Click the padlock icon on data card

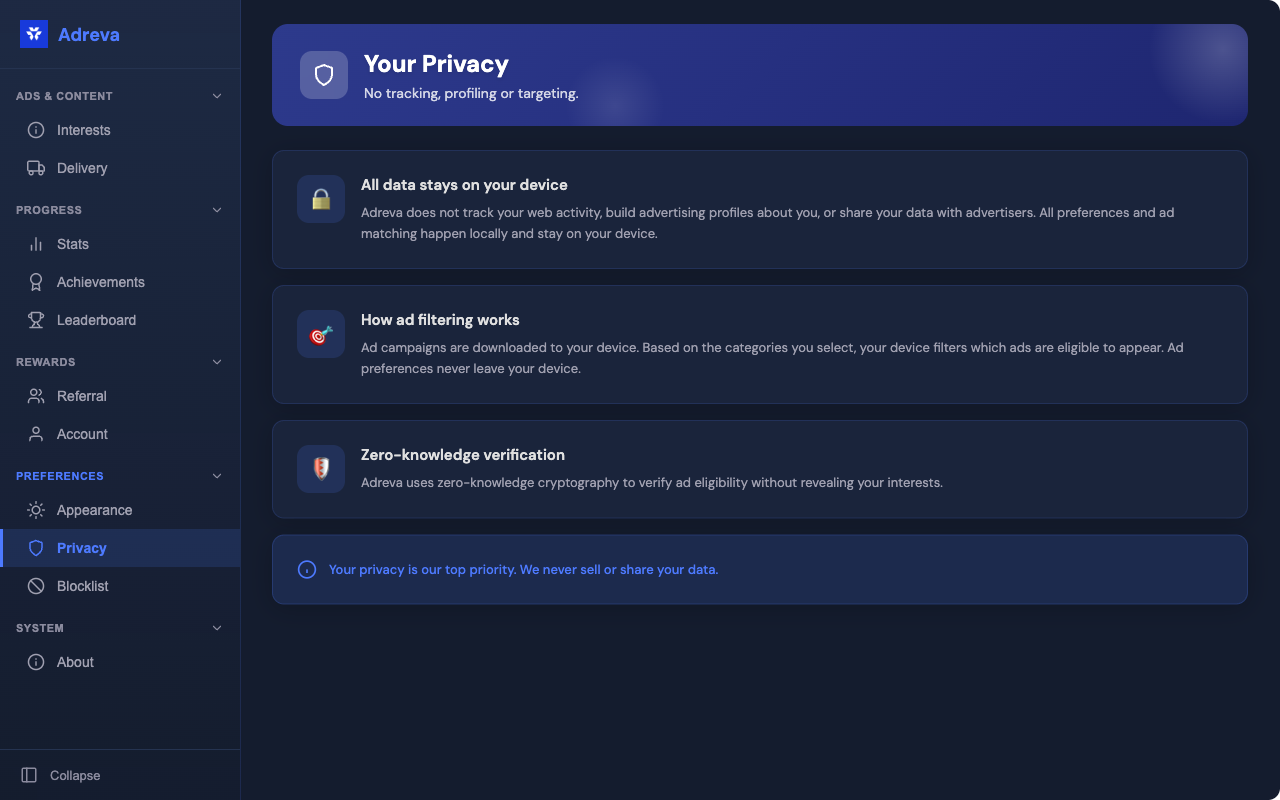pos(321,199)
